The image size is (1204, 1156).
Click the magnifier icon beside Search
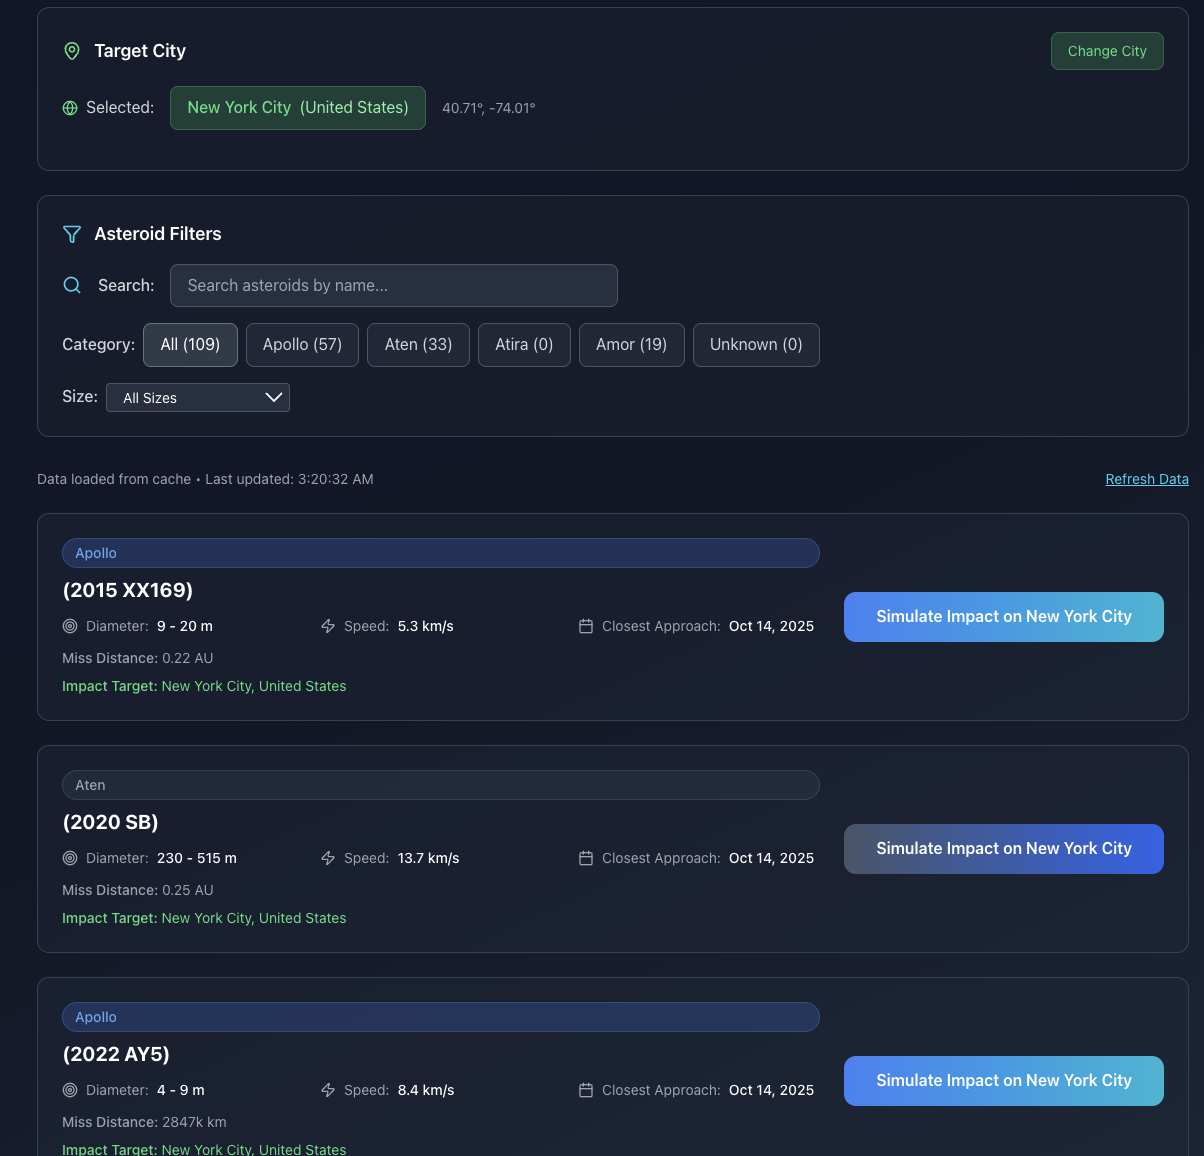[72, 285]
